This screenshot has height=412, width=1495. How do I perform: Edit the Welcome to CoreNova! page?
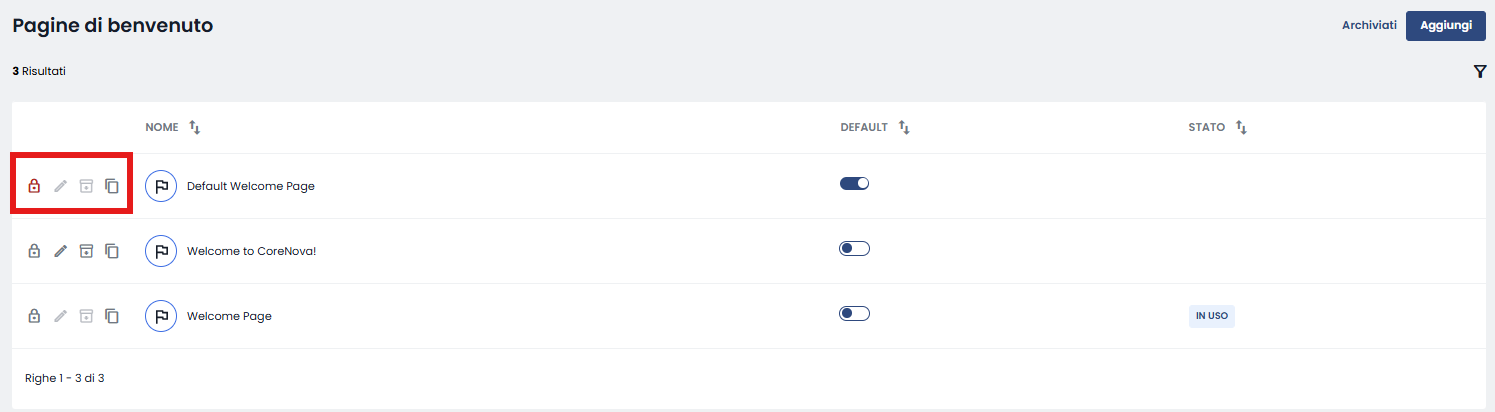(x=60, y=251)
